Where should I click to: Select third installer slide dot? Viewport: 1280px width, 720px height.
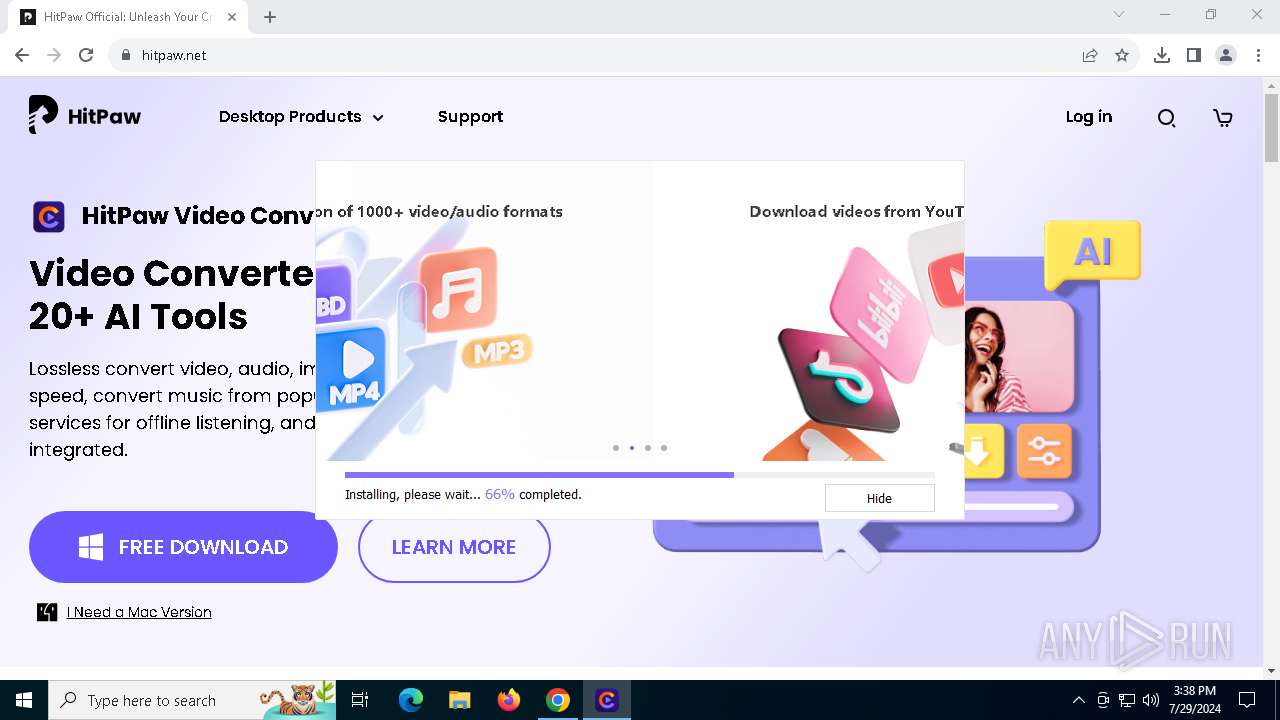point(648,448)
